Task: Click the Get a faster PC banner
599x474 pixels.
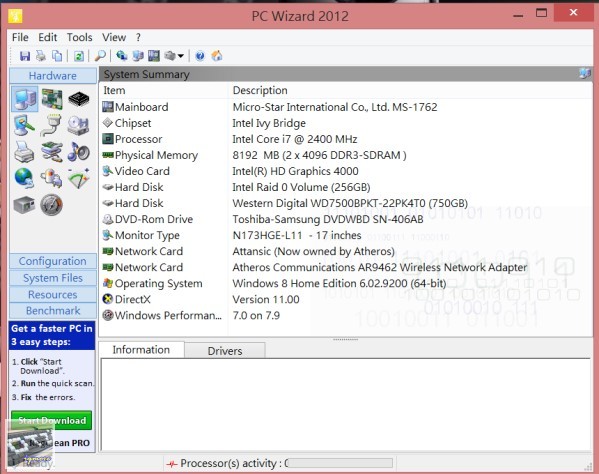Action: (x=52, y=335)
